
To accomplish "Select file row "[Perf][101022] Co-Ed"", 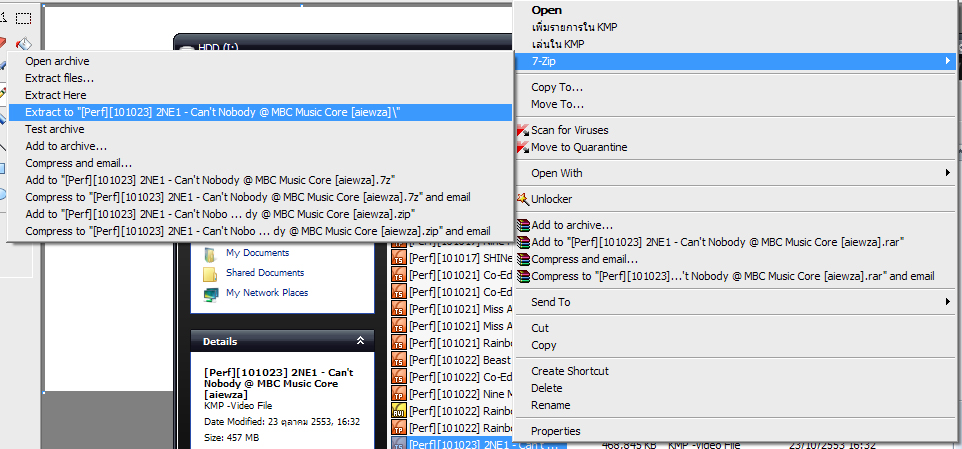I will (451, 377).
